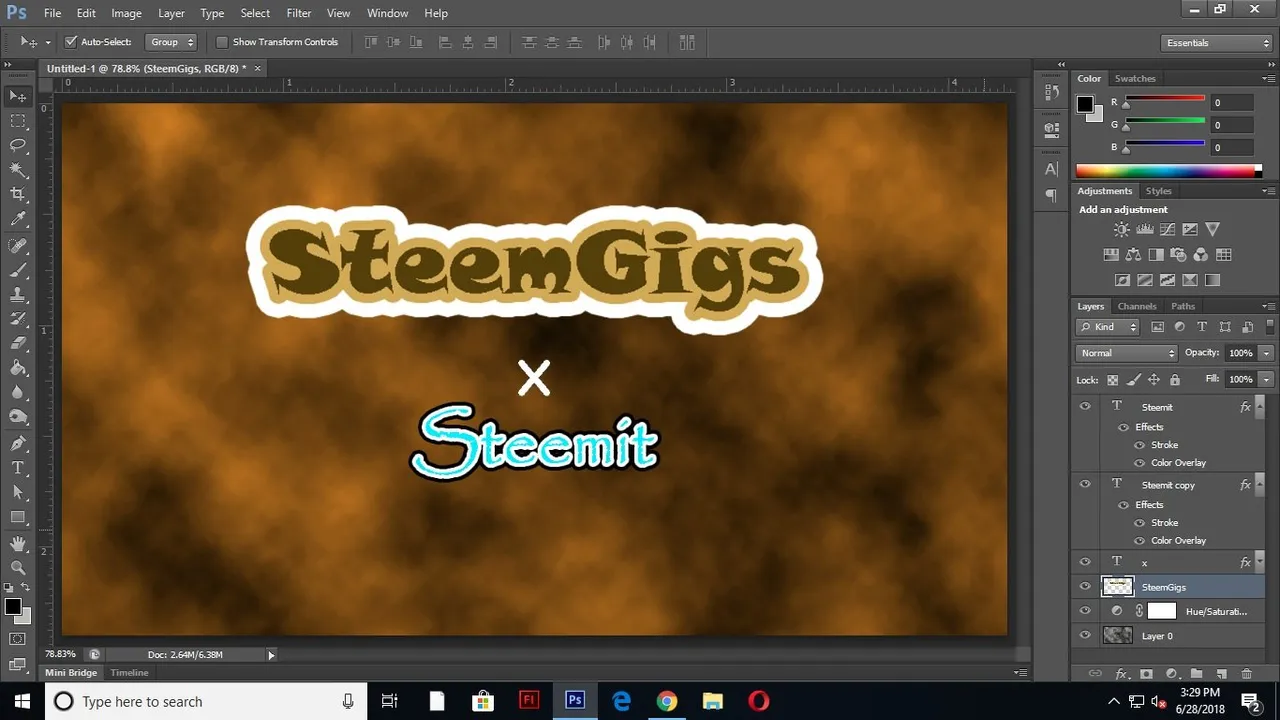Hide the SteemGigs layer
Image resolution: width=1280 pixels, height=720 pixels.
pos(1085,587)
